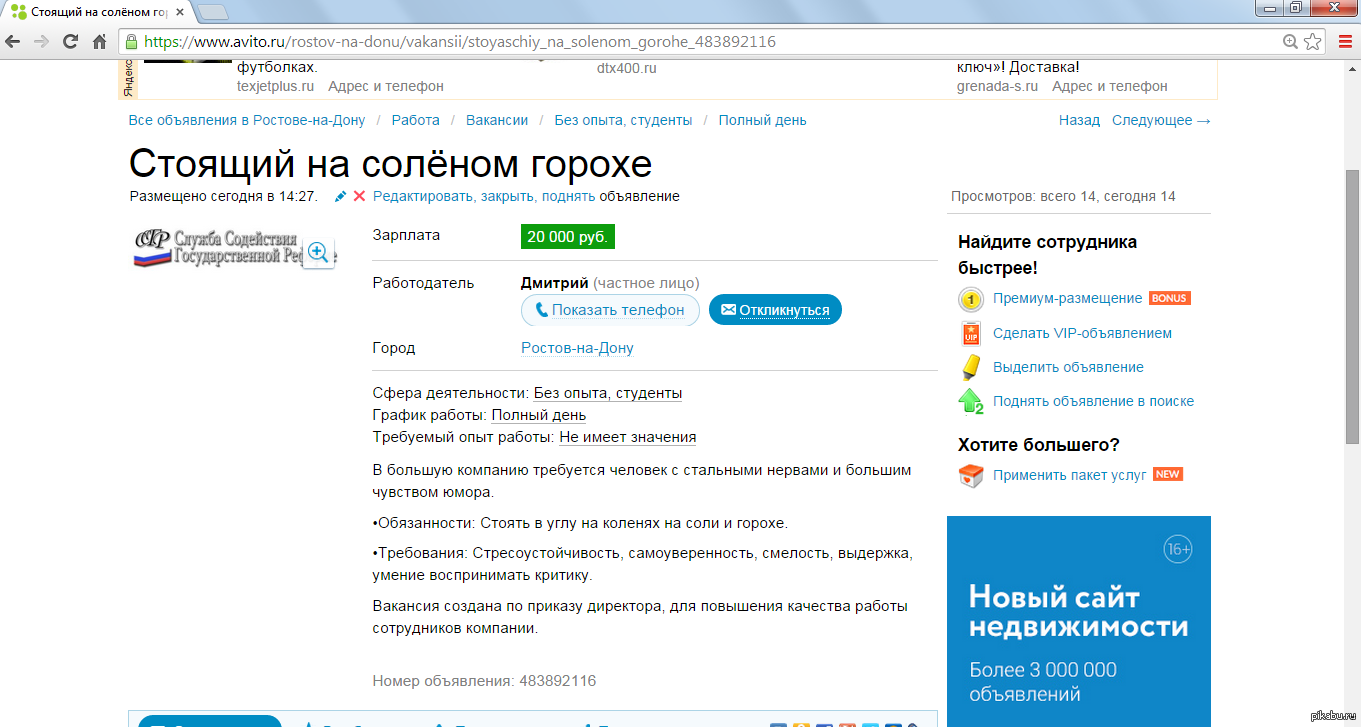The image size is (1361, 727).
Task: Open 'Вакансии' breadcrumb link
Action: pos(496,120)
